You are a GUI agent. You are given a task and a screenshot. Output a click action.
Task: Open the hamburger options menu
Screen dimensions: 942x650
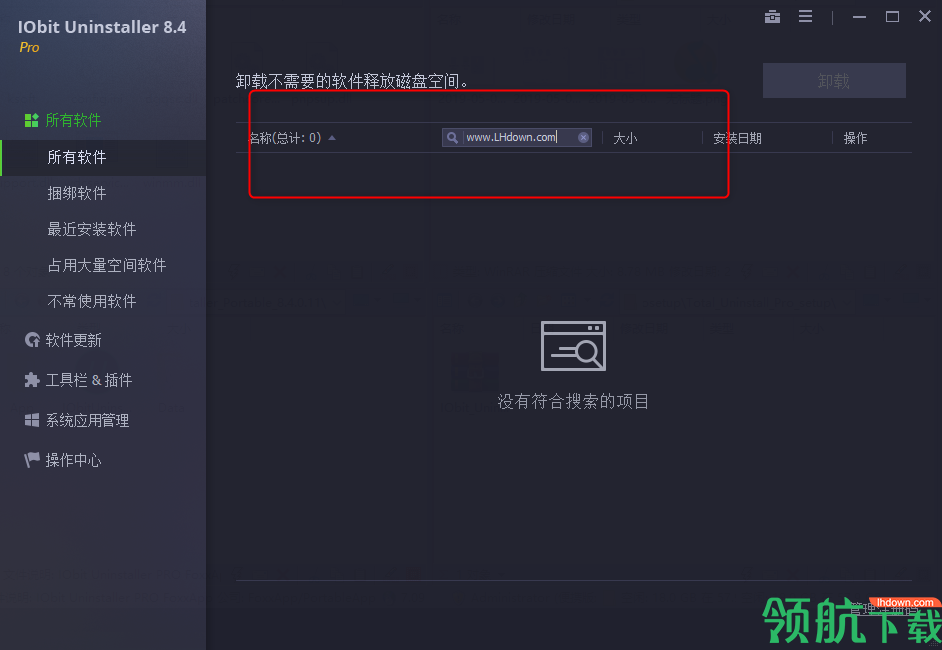point(805,17)
